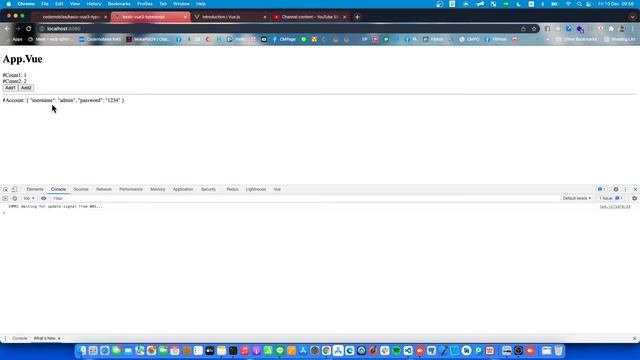640x360 pixels.
Task: Open Chrome History menu
Action: [x=93, y=4]
